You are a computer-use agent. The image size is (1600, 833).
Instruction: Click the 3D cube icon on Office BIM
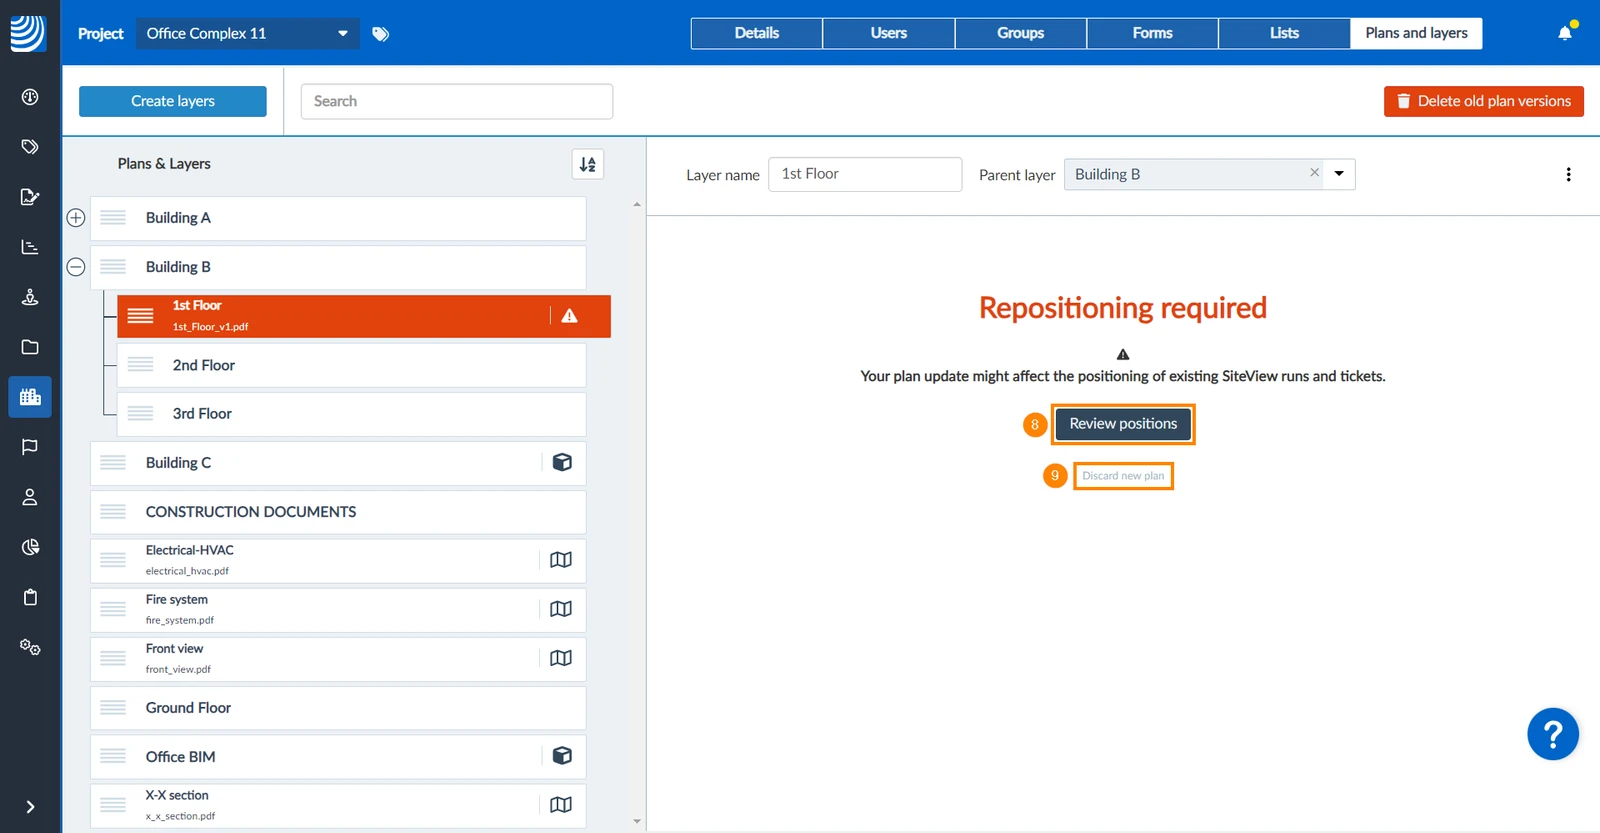click(562, 756)
